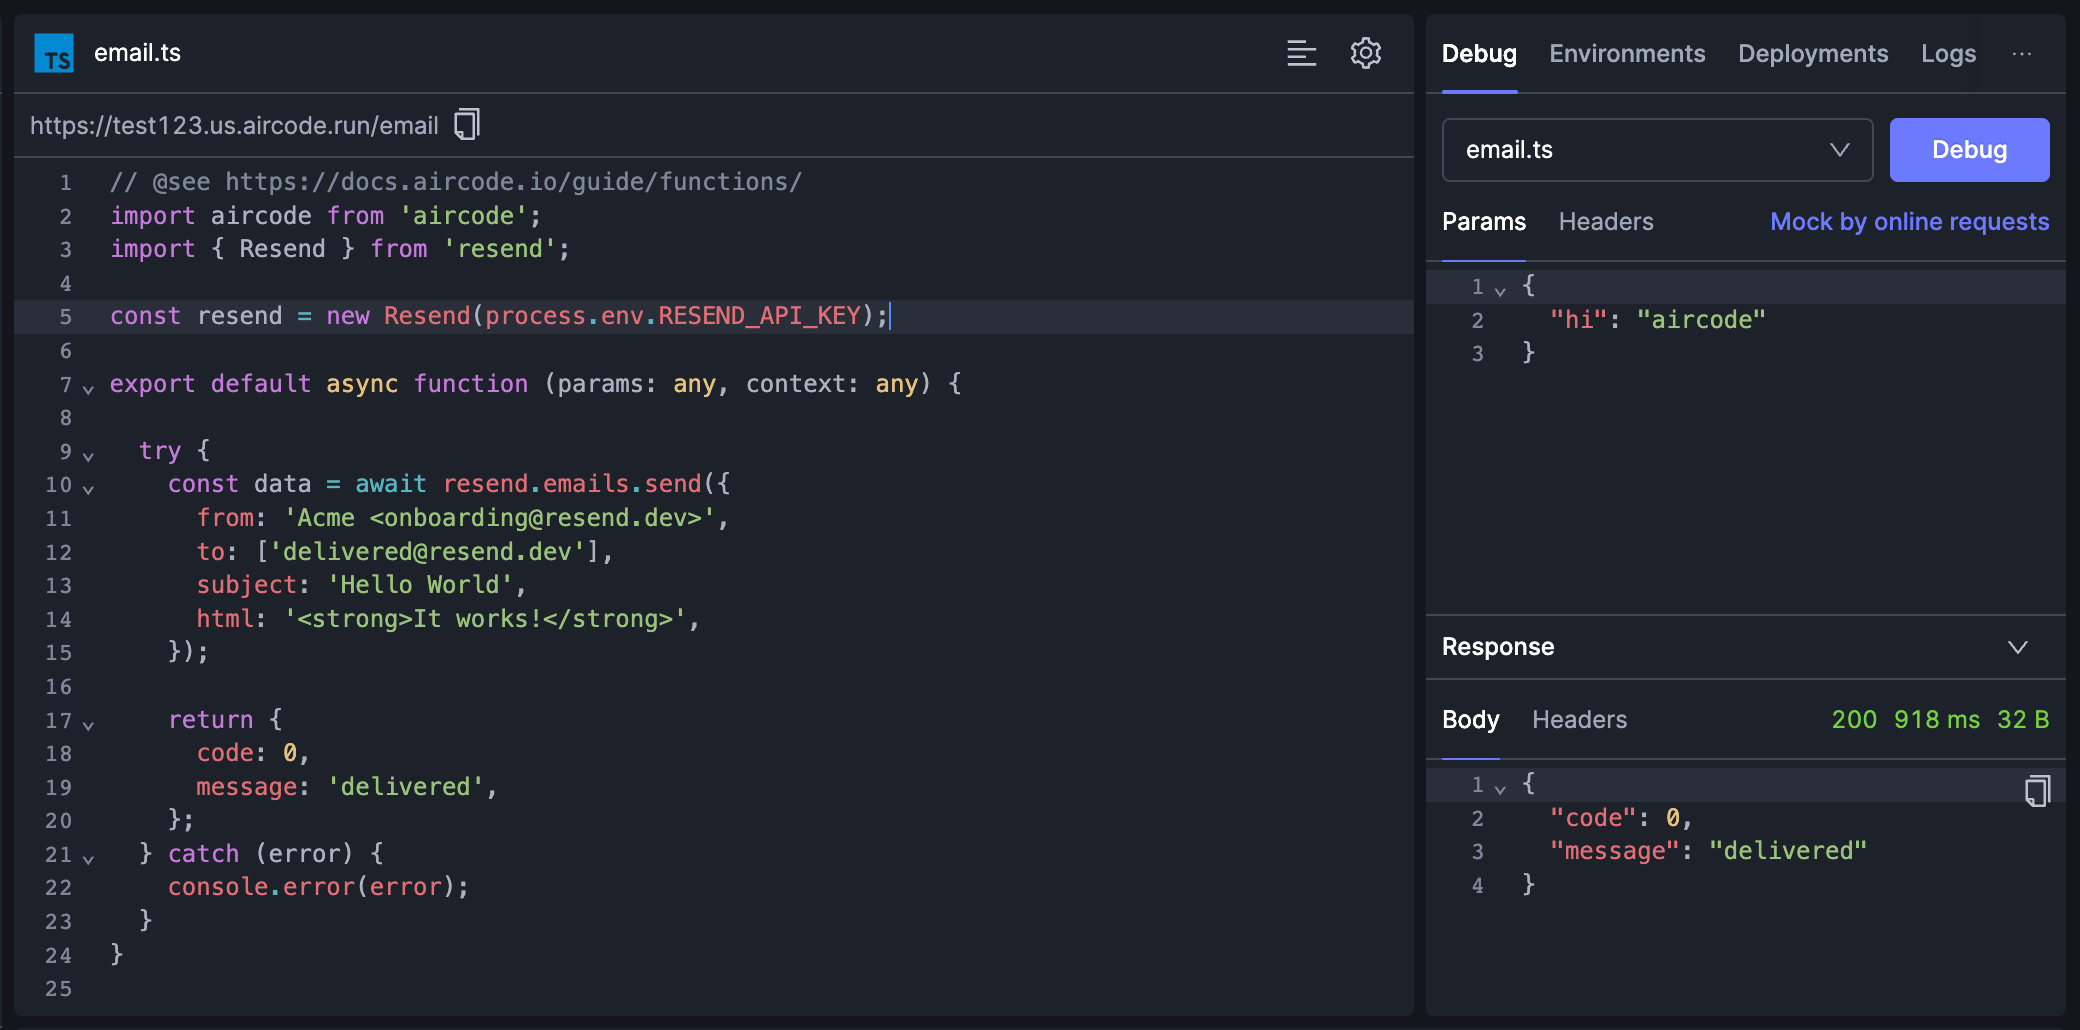This screenshot has height=1030, width=2080.
Task: Collapse the response JSON object fold
Action: tap(1500, 788)
